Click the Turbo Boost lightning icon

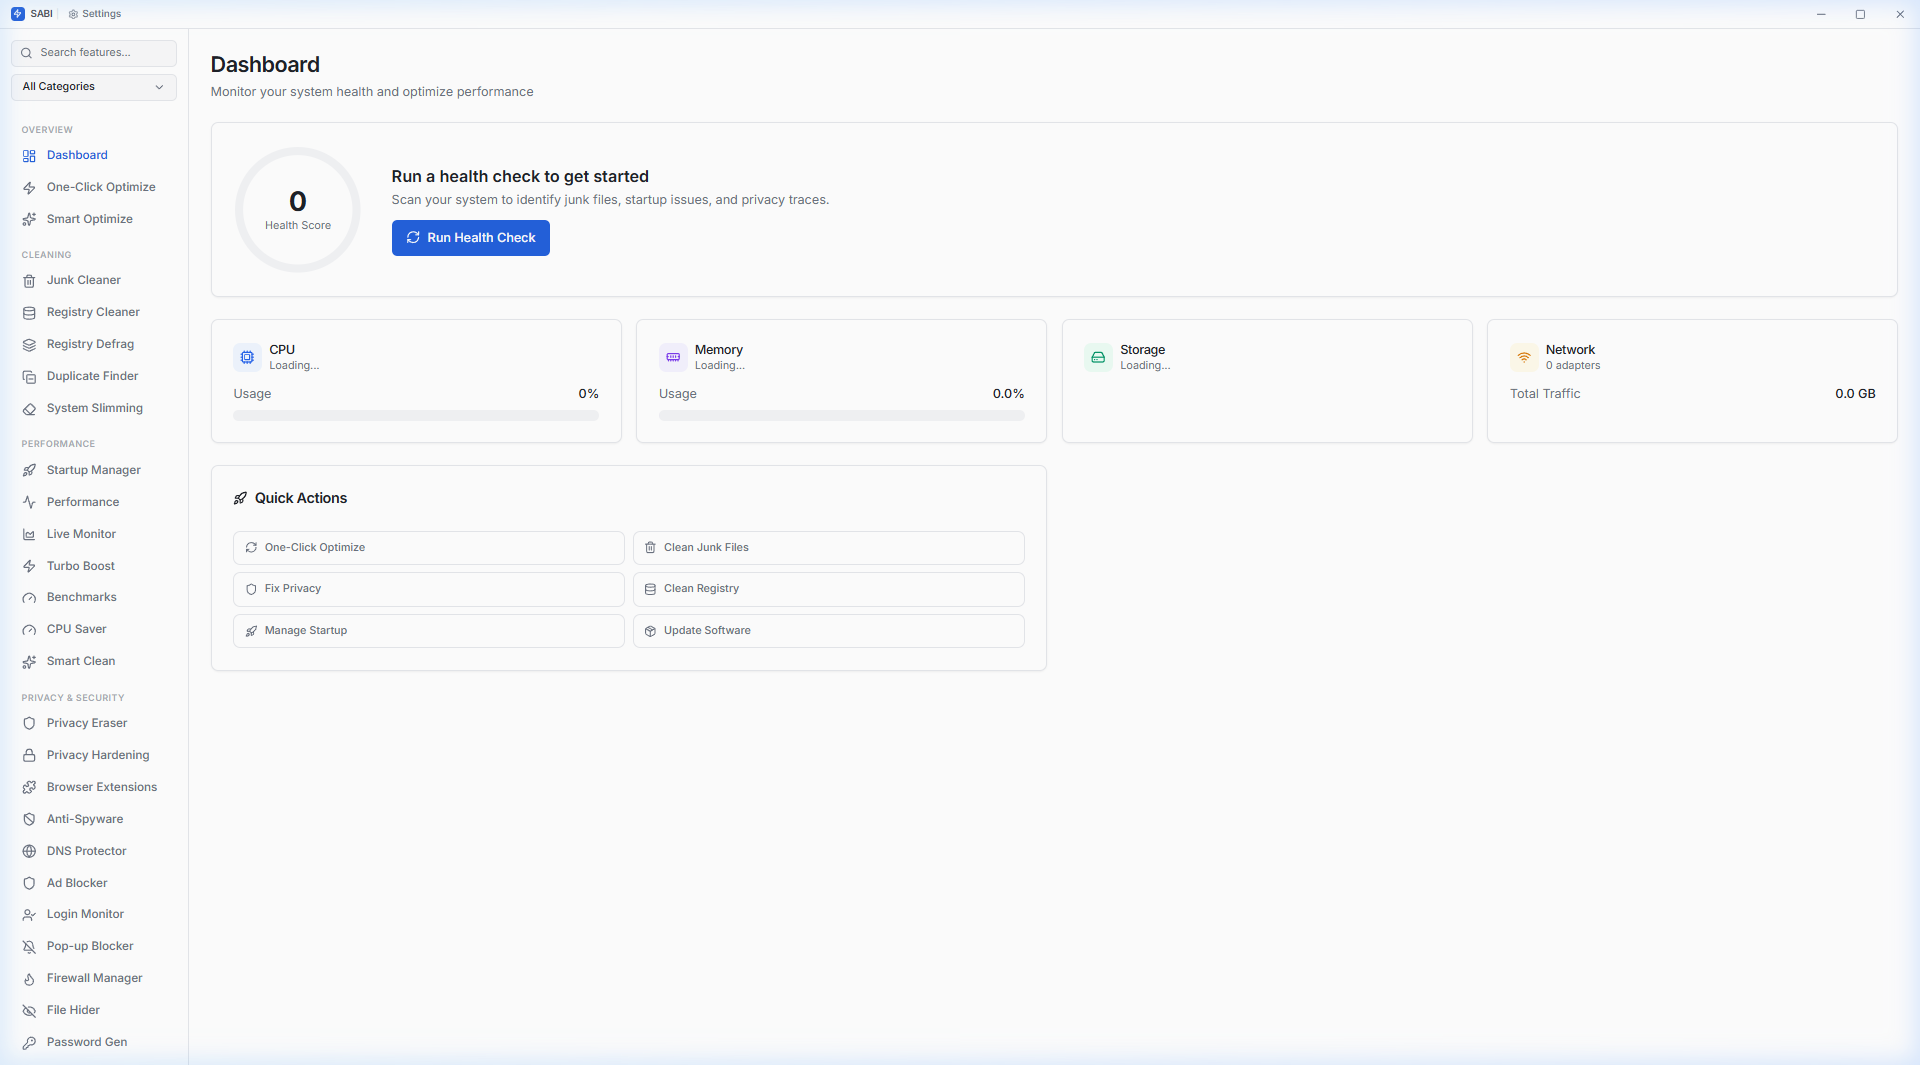coord(29,567)
